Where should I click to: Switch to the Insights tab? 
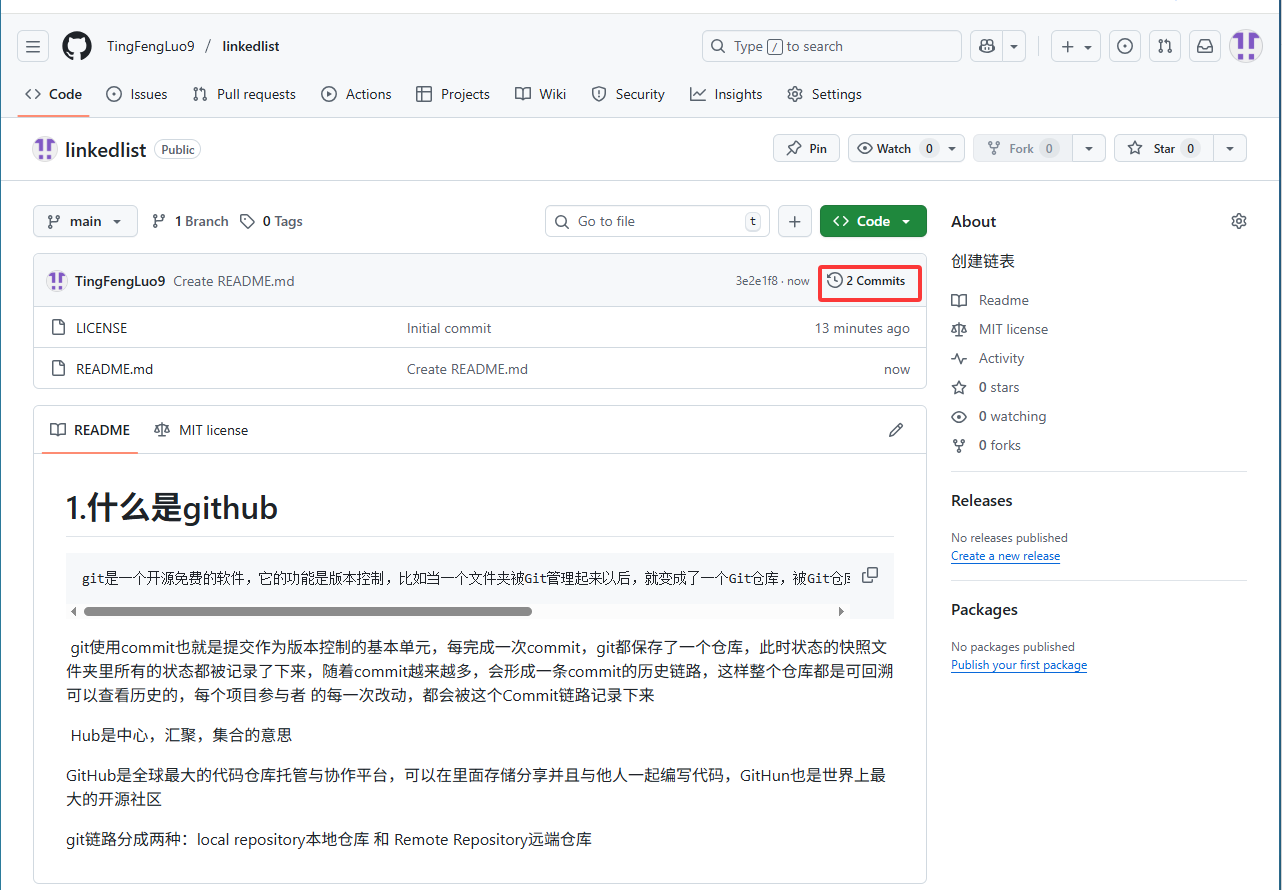(726, 94)
